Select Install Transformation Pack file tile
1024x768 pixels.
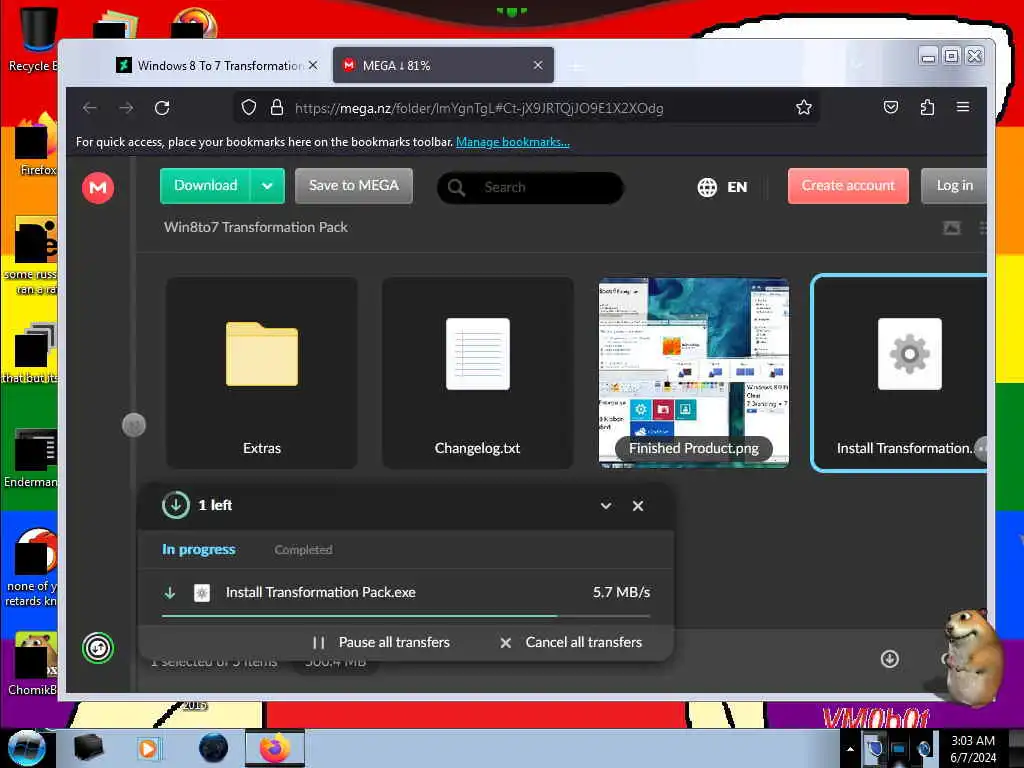(x=899, y=373)
